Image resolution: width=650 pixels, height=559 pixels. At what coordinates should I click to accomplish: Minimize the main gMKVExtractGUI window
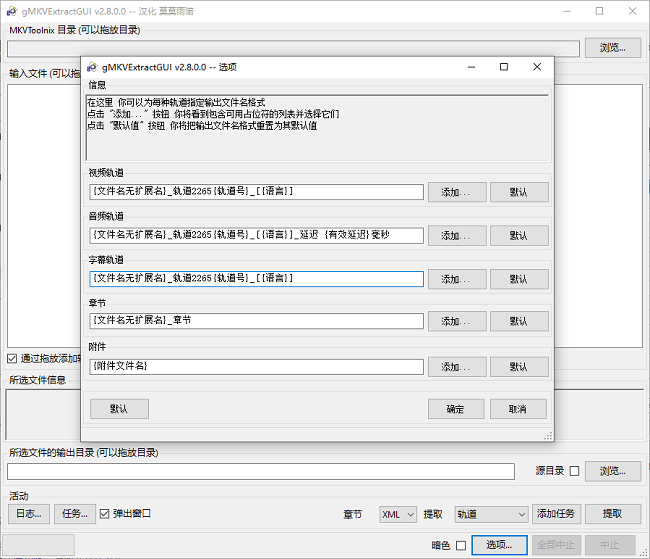point(567,11)
